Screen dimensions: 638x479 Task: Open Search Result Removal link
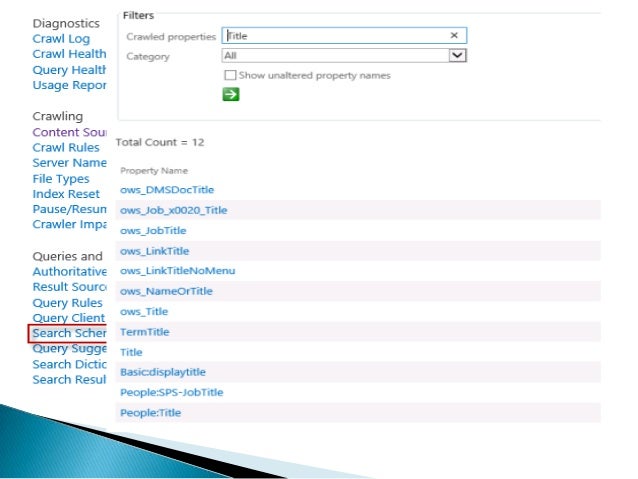pyautogui.click(x=69, y=380)
